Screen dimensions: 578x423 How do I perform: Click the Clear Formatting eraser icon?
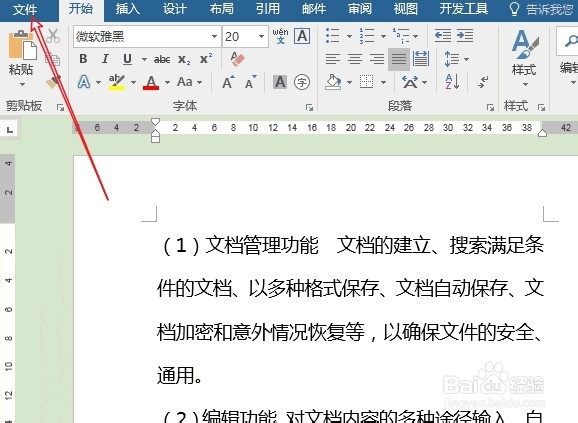tap(237, 59)
